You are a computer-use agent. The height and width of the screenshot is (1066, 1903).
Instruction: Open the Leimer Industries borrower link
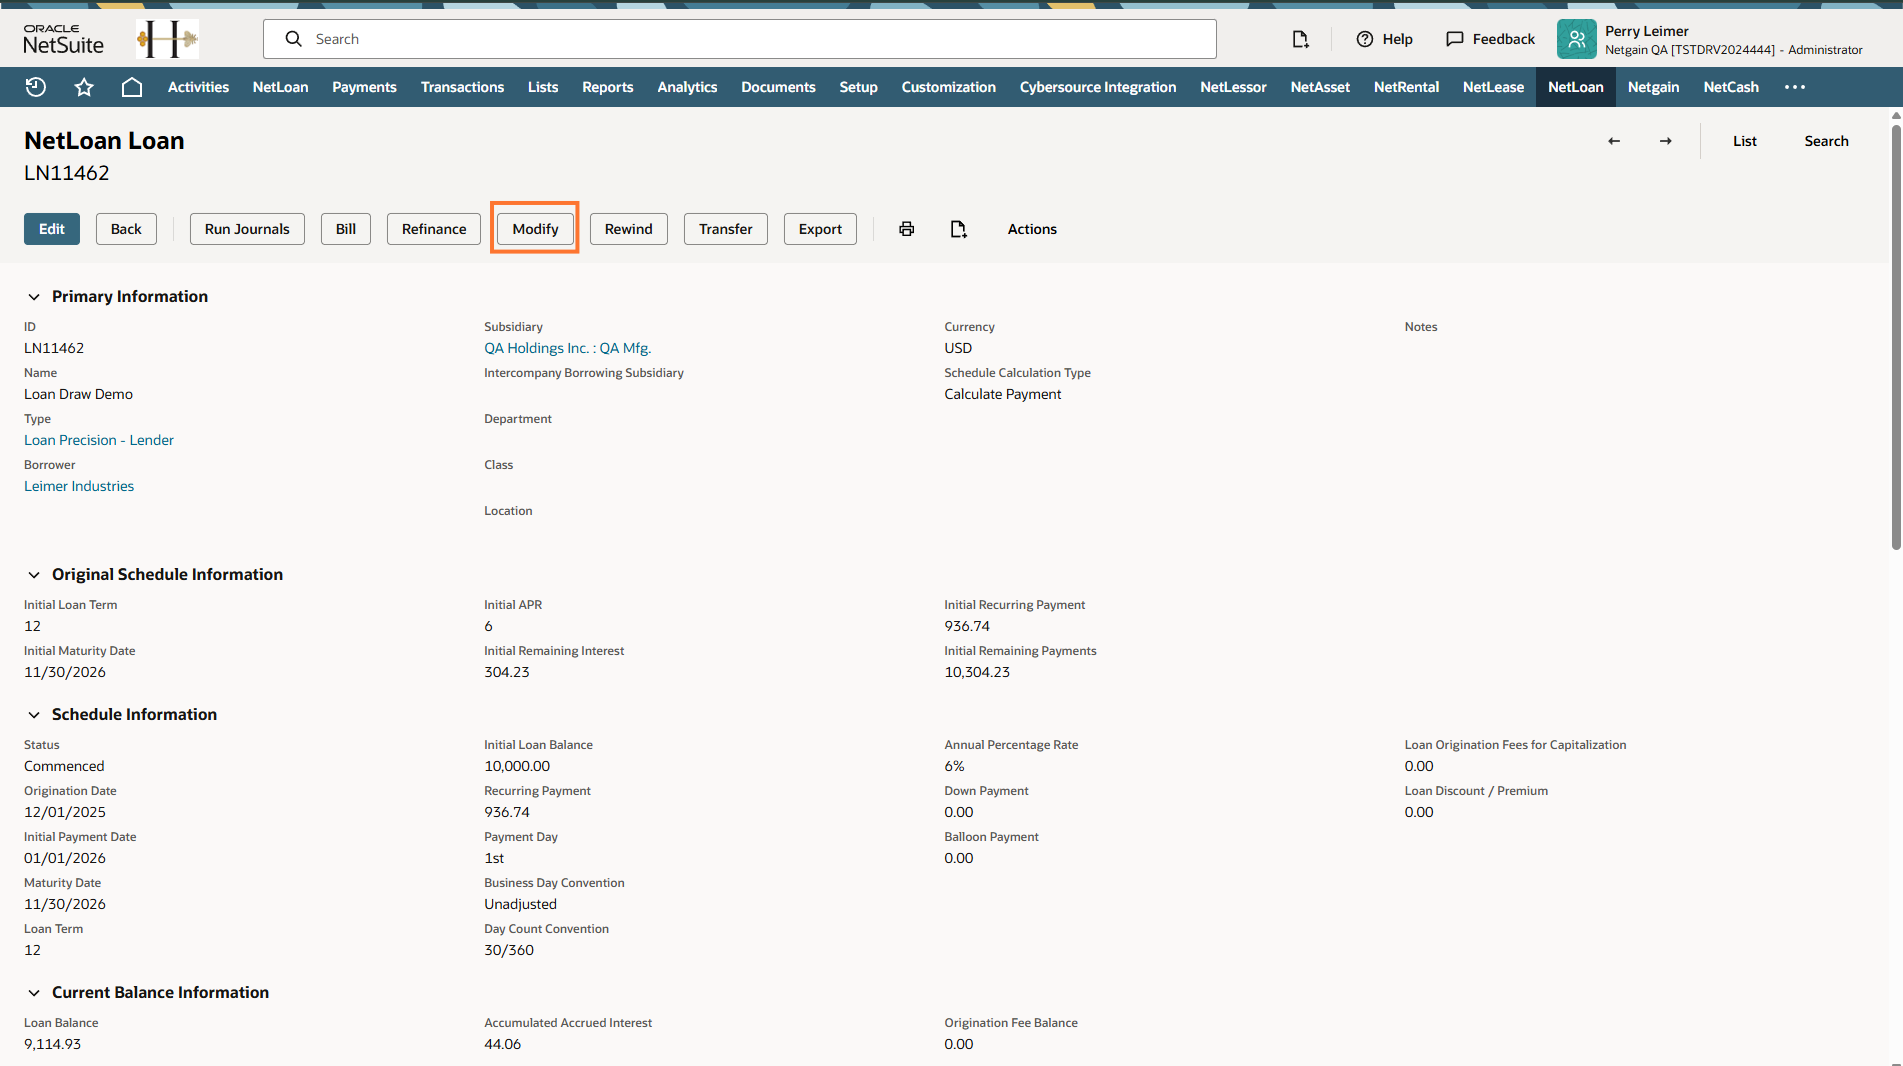coord(79,486)
